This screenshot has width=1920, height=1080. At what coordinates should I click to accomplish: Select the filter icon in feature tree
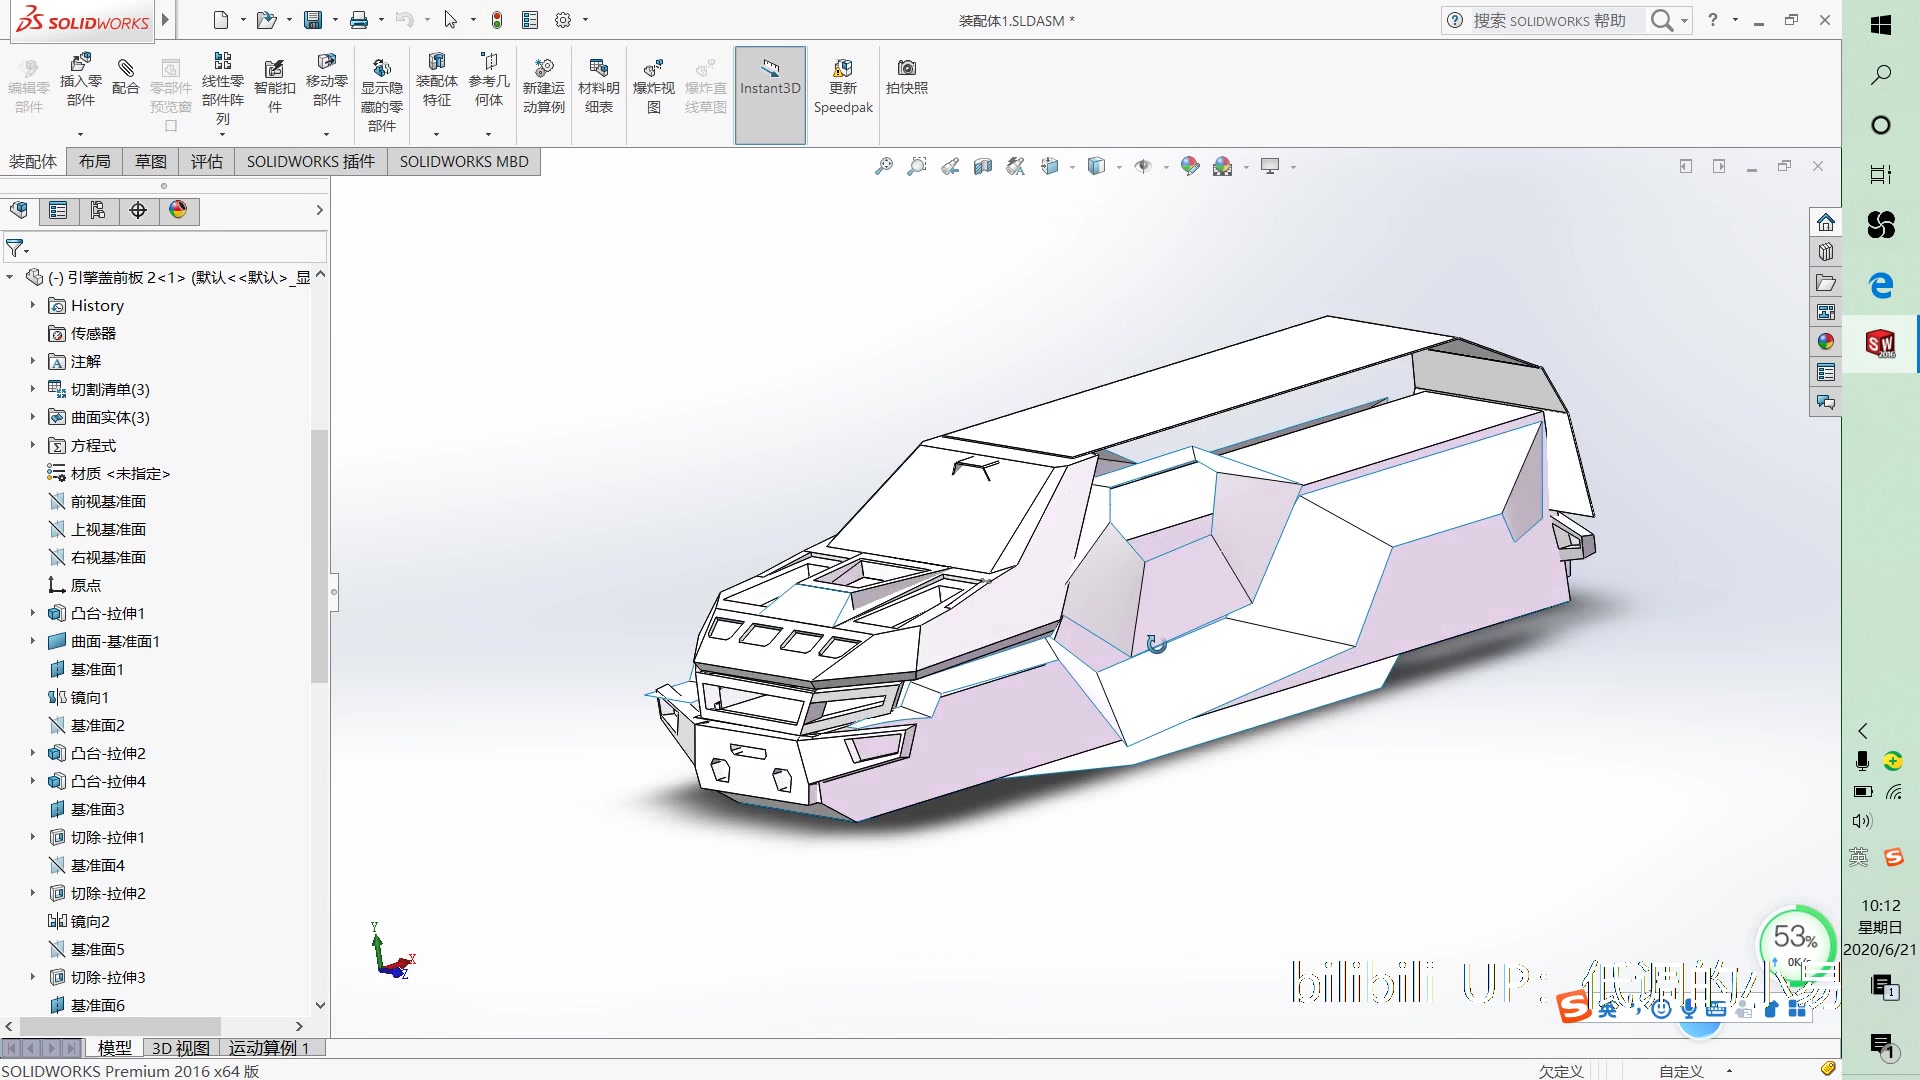pos(17,247)
